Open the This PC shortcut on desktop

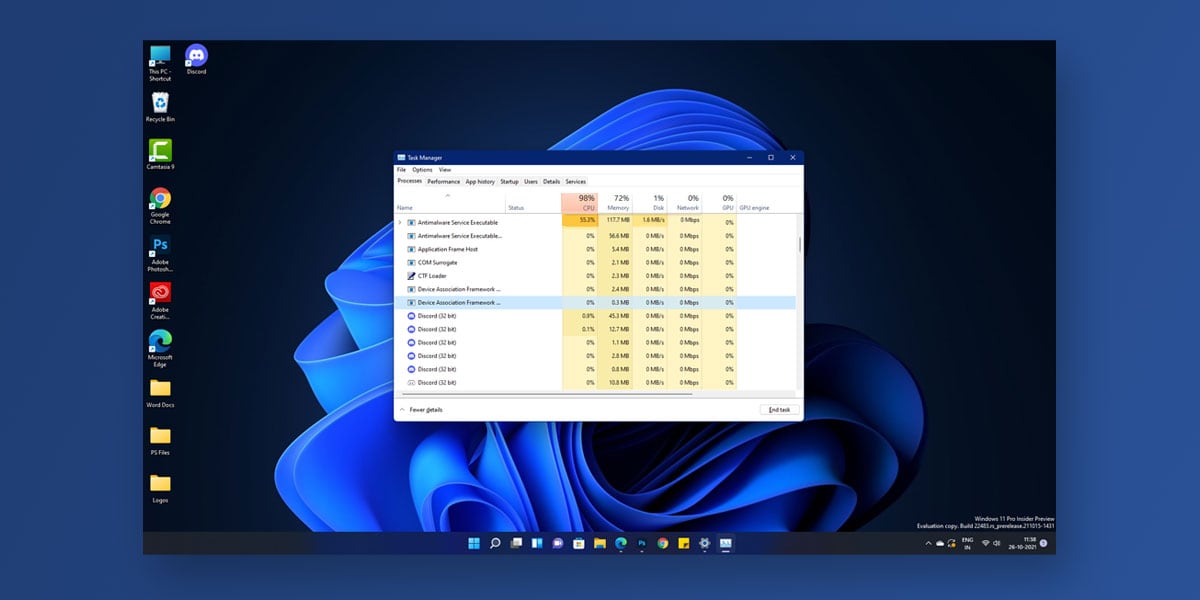(x=160, y=62)
